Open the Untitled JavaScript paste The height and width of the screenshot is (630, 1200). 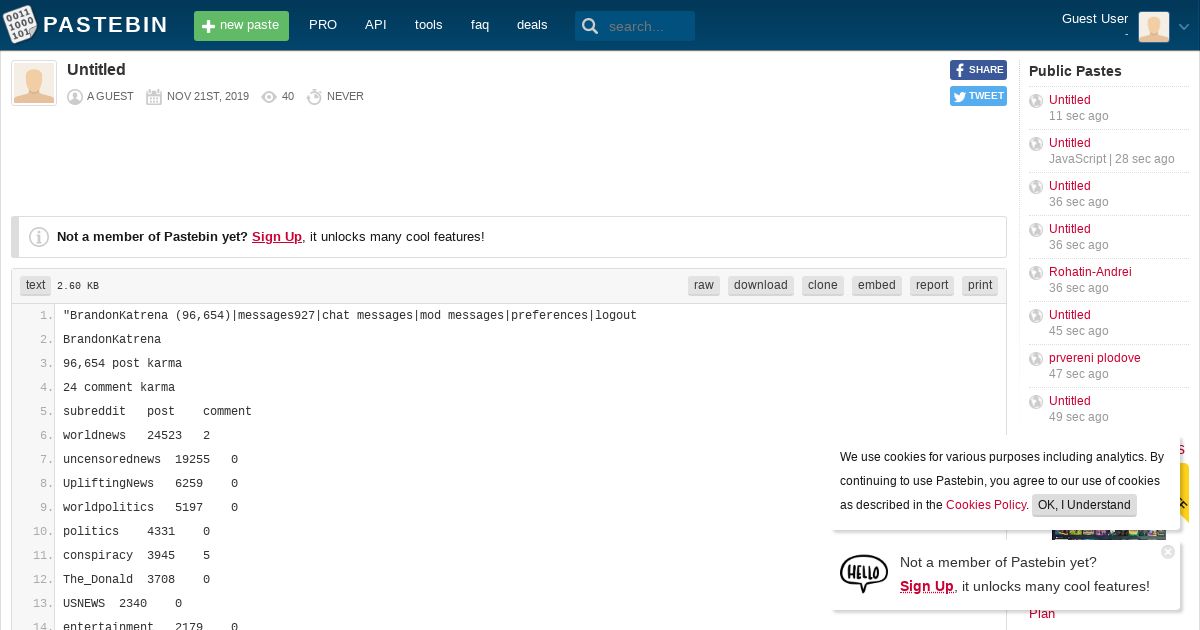pyautogui.click(x=1069, y=143)
